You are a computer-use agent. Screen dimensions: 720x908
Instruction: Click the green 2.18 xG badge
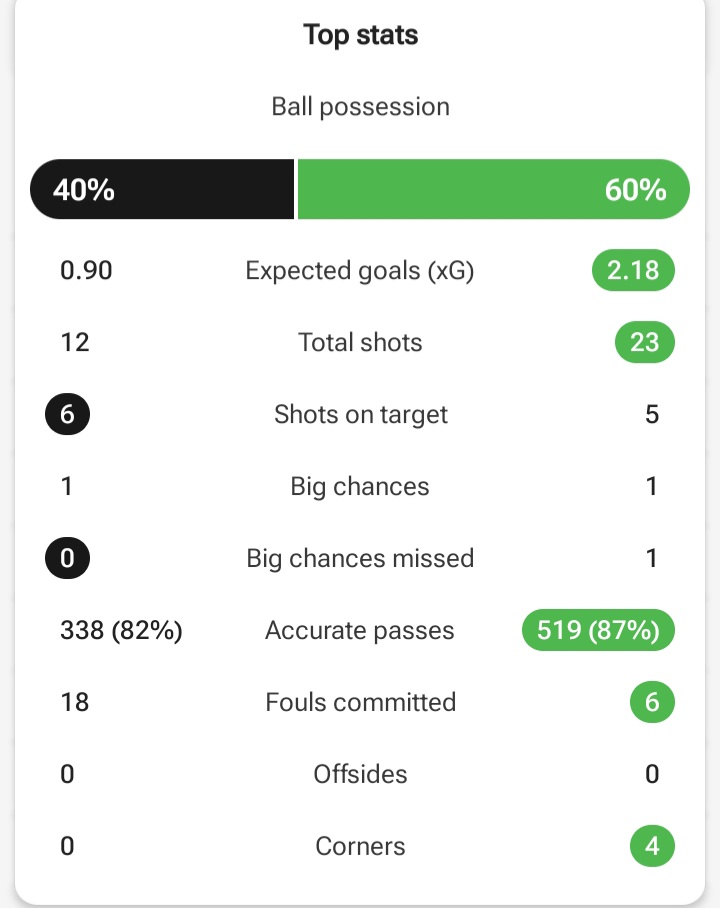click(633, 271)
